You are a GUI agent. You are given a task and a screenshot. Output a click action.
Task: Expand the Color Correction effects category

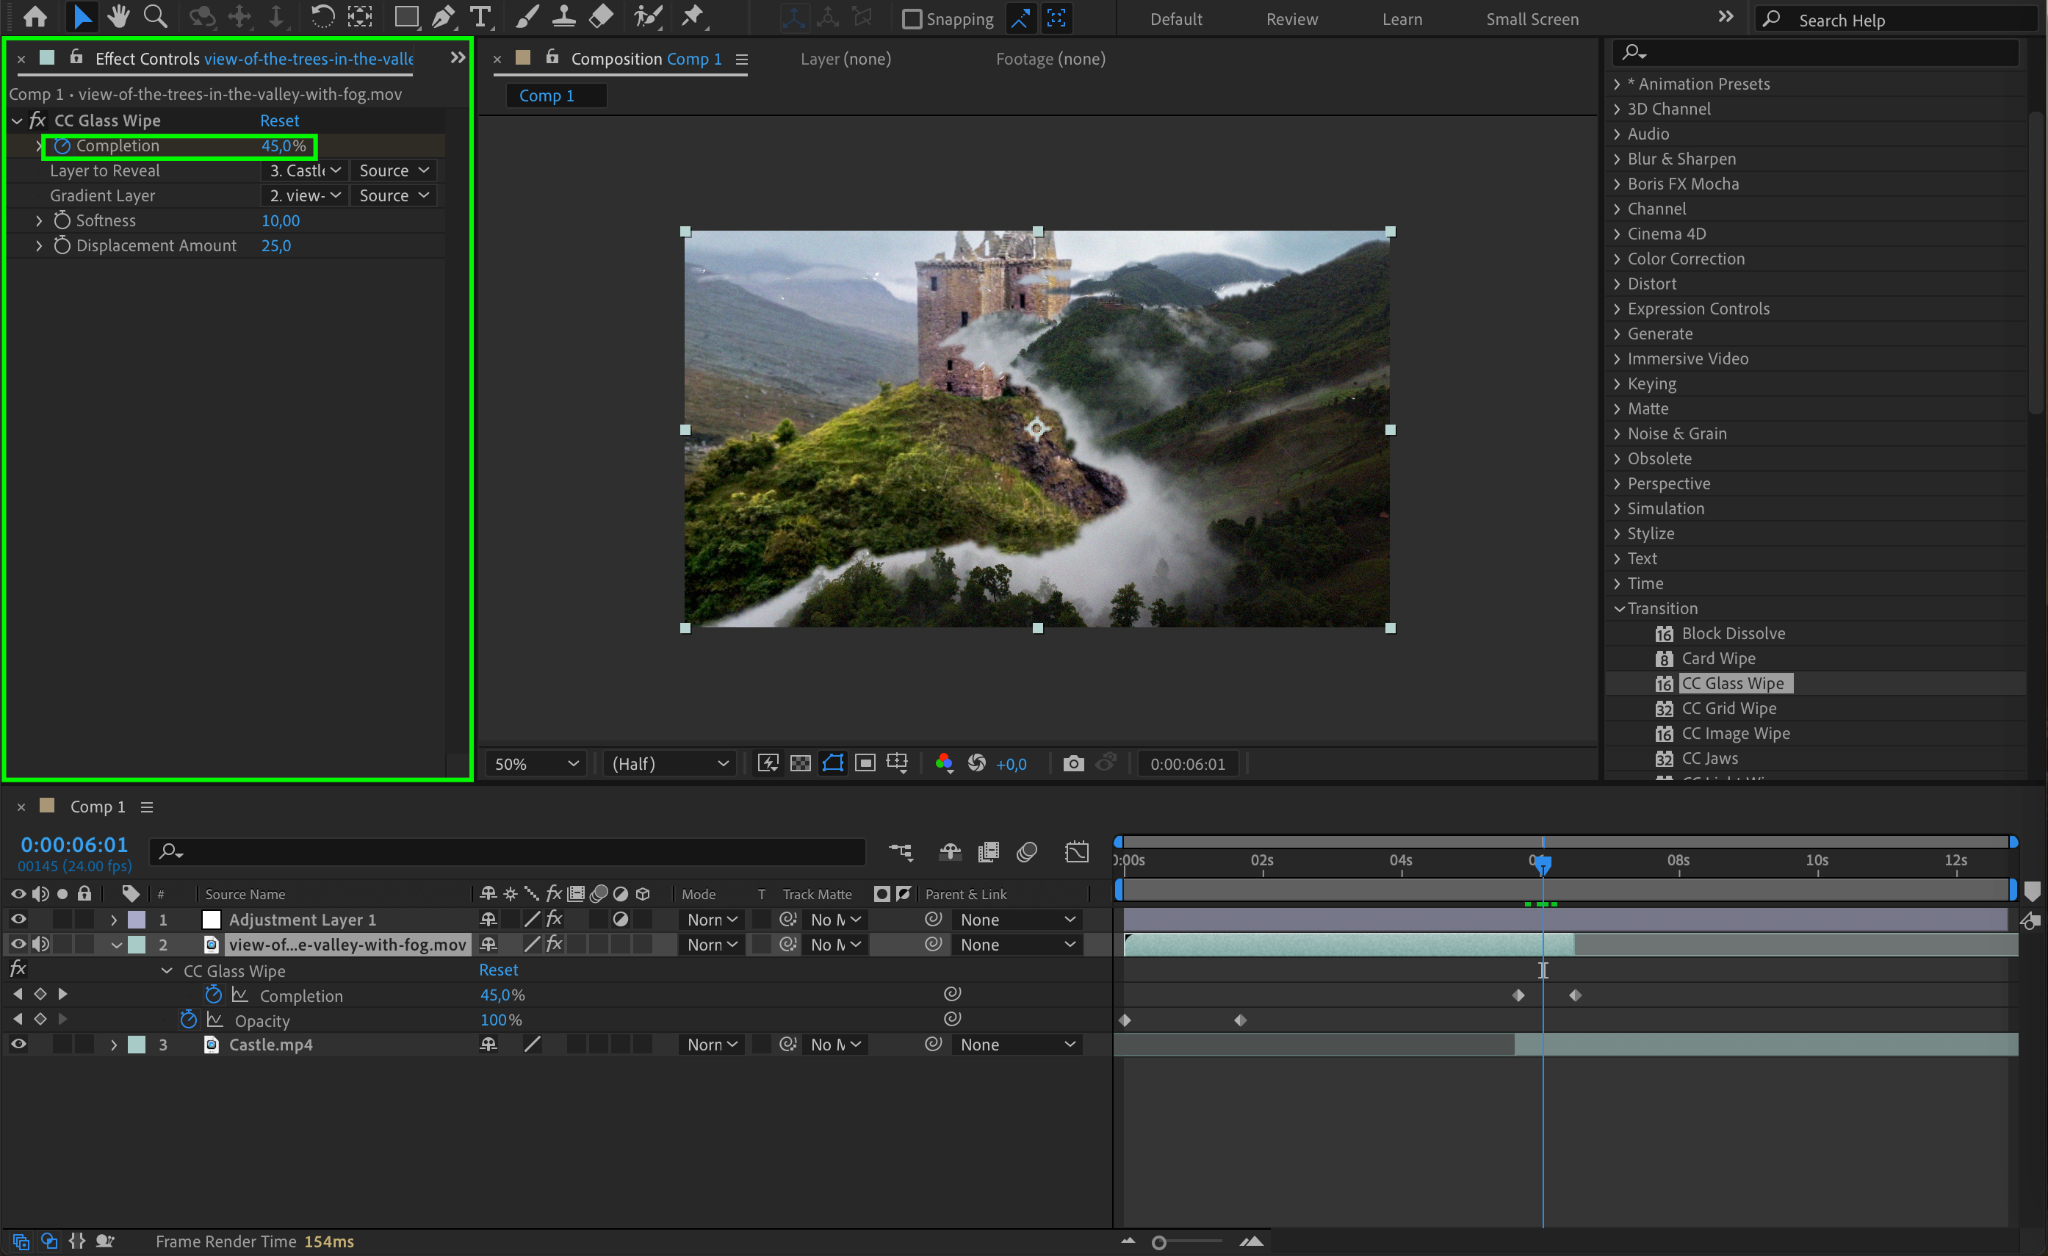tap(1685, 259)
